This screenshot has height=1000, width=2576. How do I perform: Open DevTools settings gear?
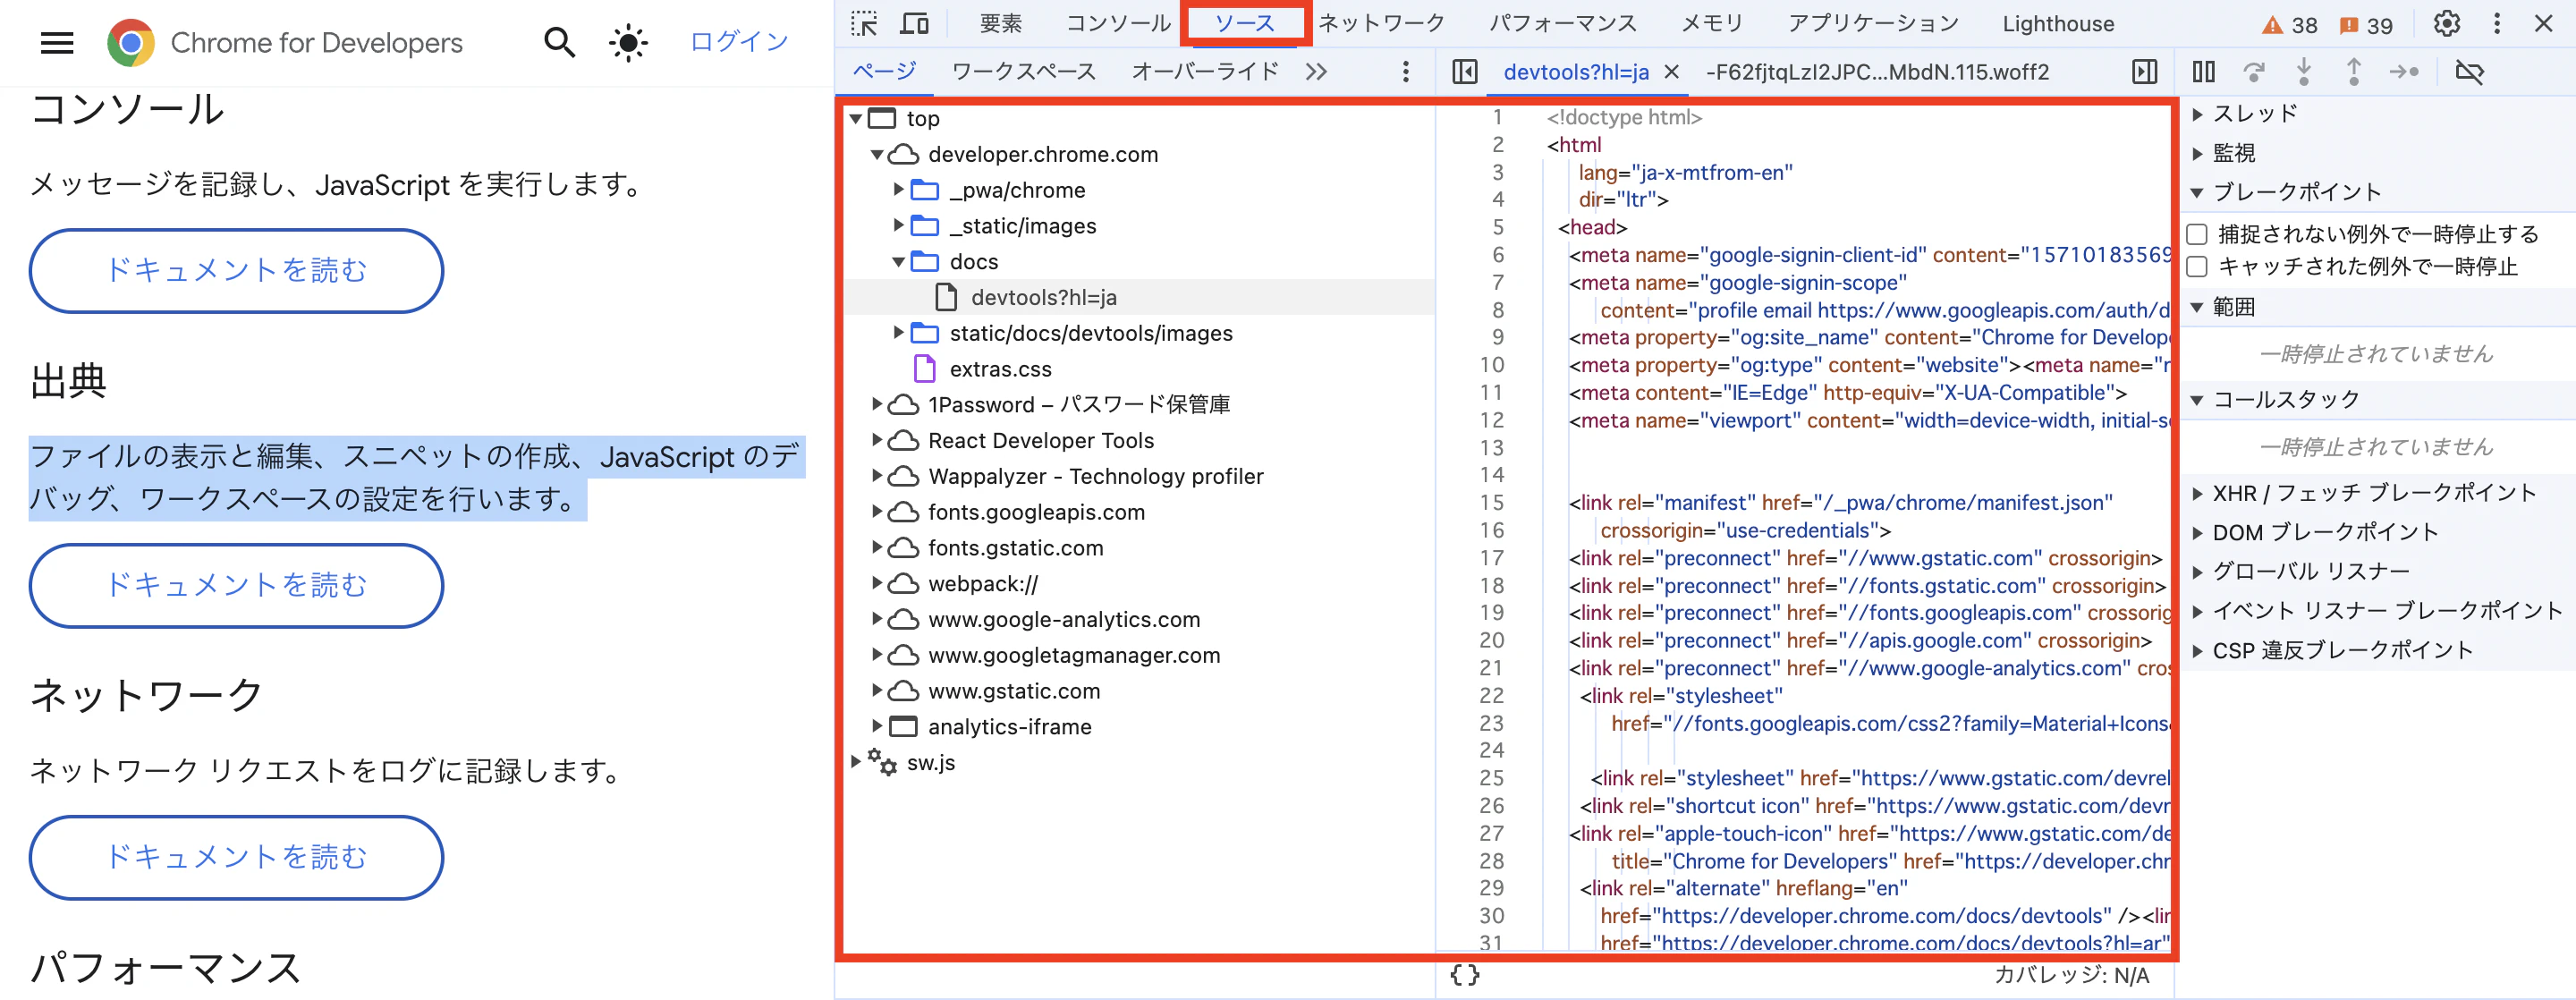2446,23
